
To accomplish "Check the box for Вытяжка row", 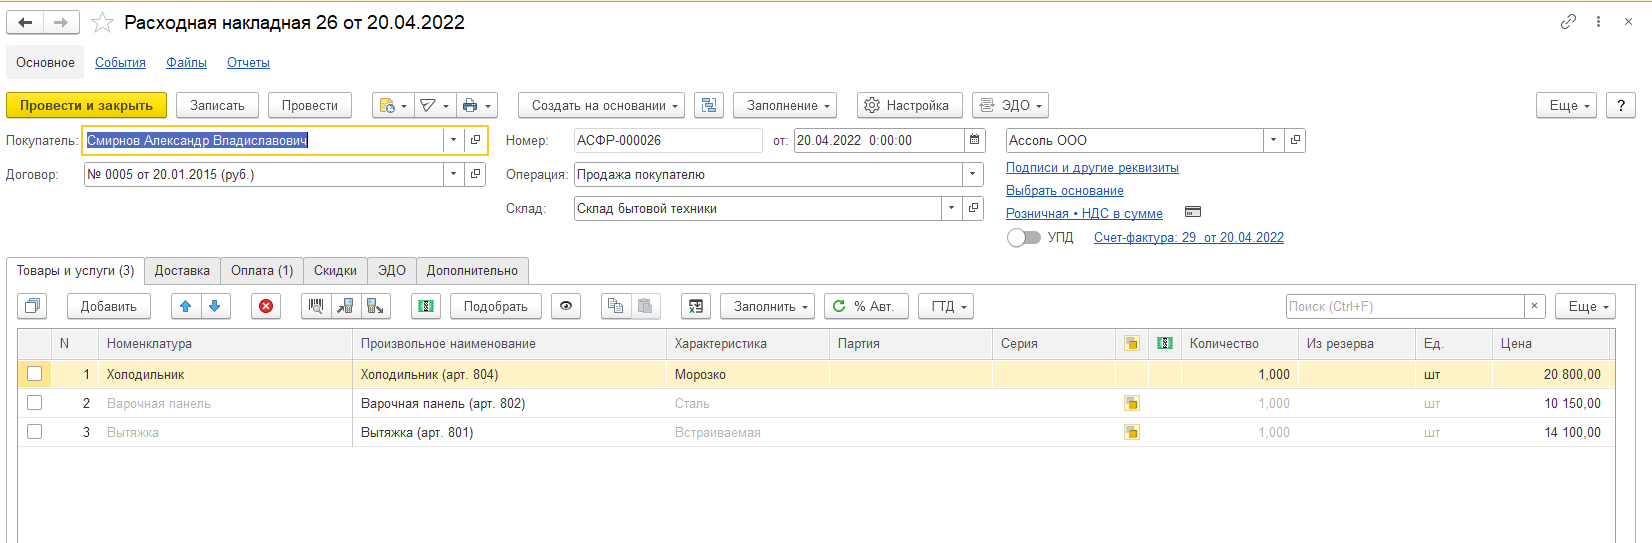I will [x=35, y=432].
